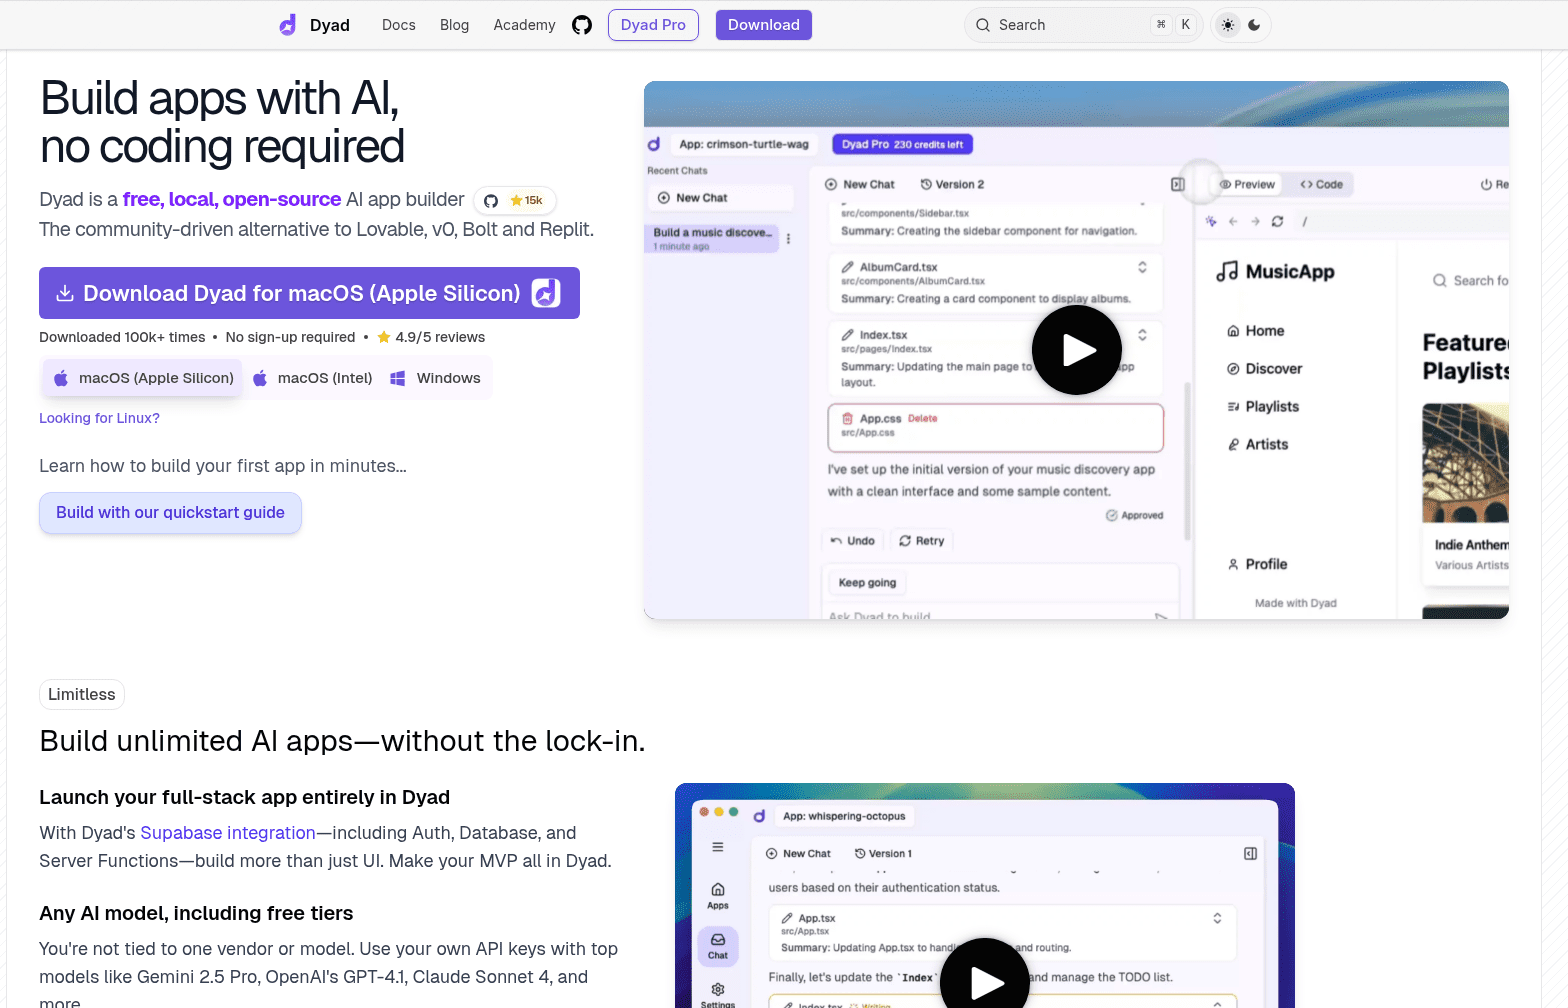Open Build with our quickstart guide
This screenshot has width=1568, height=1008.
[x=170, y=513]
